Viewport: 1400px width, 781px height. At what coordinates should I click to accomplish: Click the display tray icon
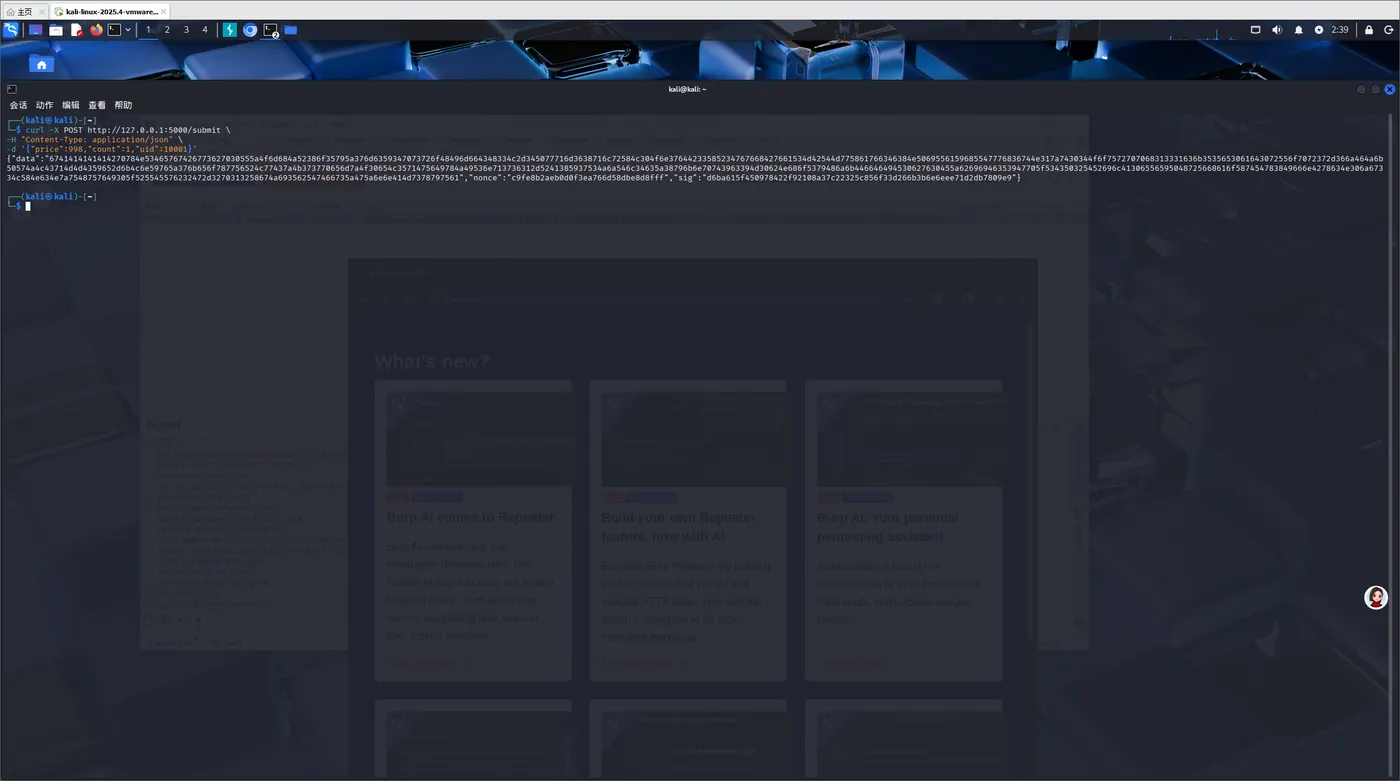(1256, 30)
